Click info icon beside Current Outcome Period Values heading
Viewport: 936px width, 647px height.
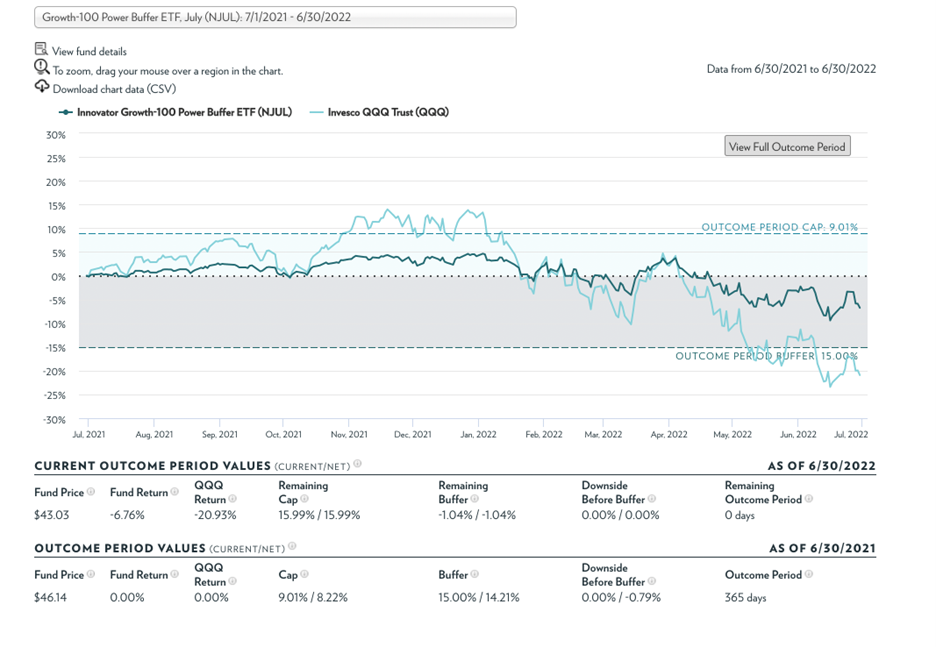pyautogui.click(x=358, y=464)
